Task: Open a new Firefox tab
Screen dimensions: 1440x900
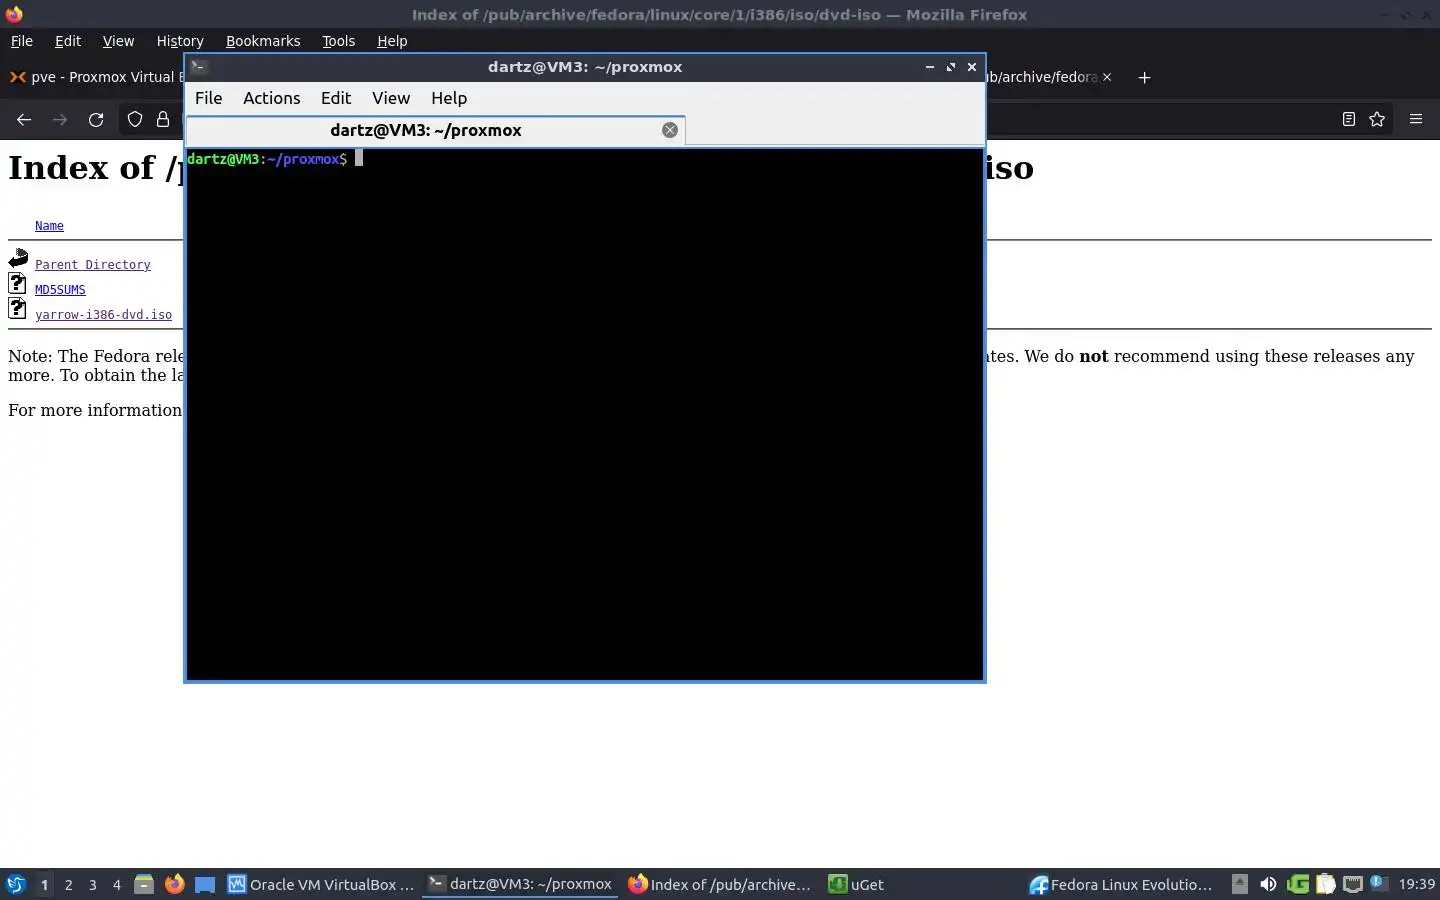Action: coord(1144,77)
